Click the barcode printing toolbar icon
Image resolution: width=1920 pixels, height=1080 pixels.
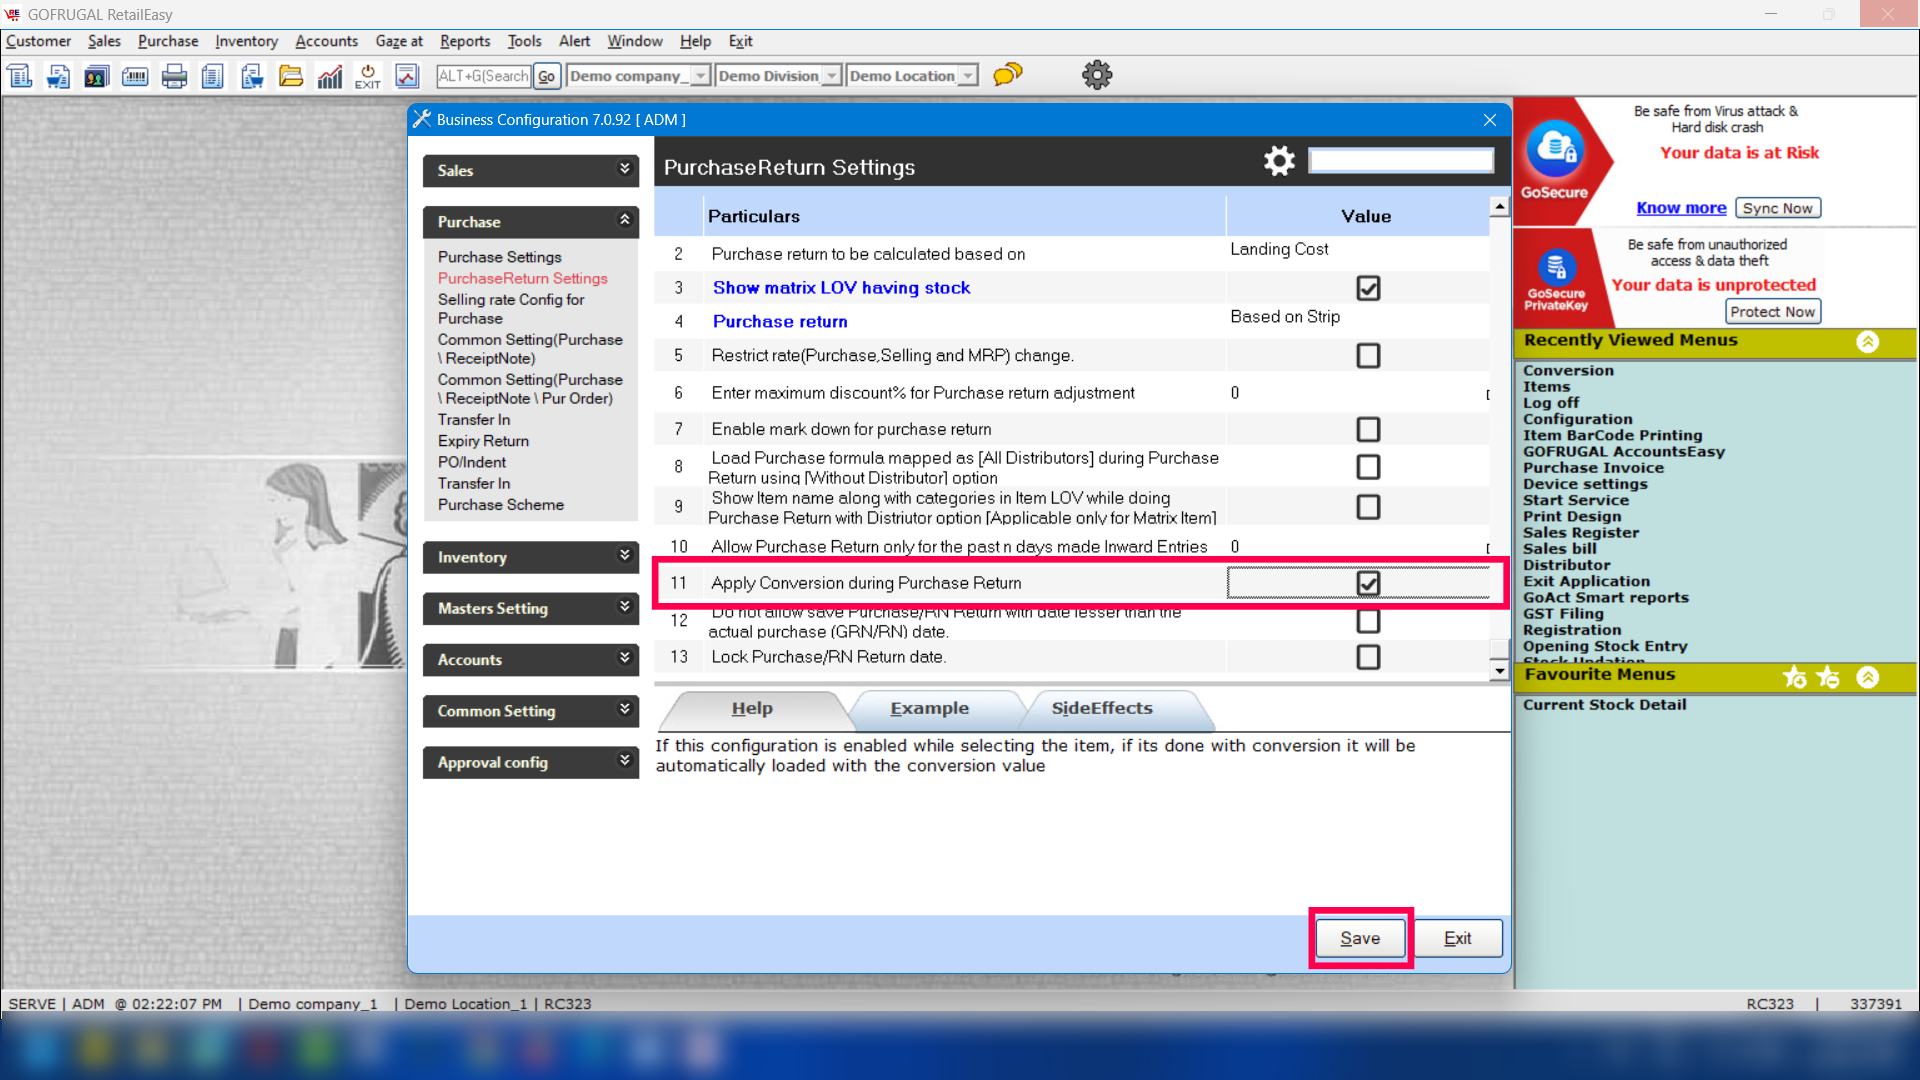(135, 76)
